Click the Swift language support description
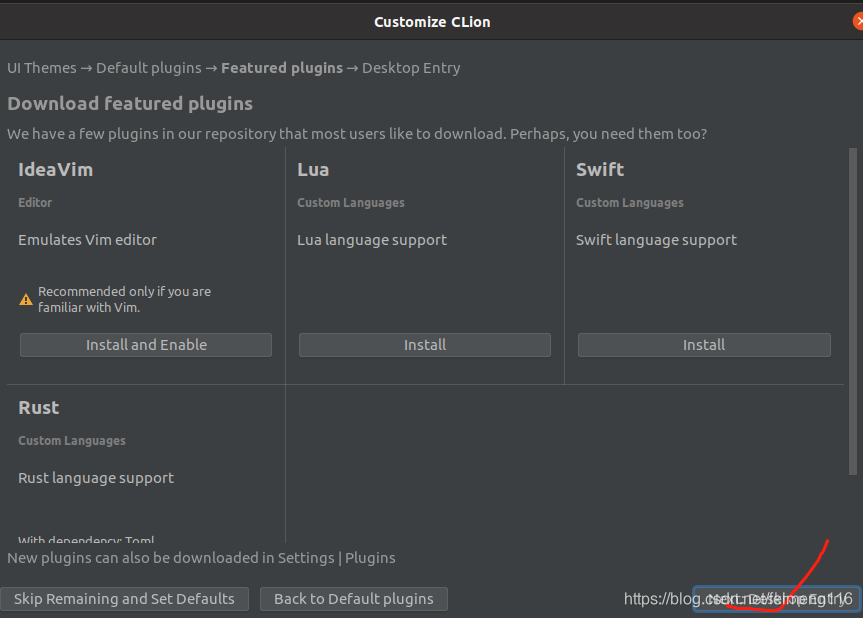This screenshot has width=863, height=618. pyautogui.click(x=656, y=240)
